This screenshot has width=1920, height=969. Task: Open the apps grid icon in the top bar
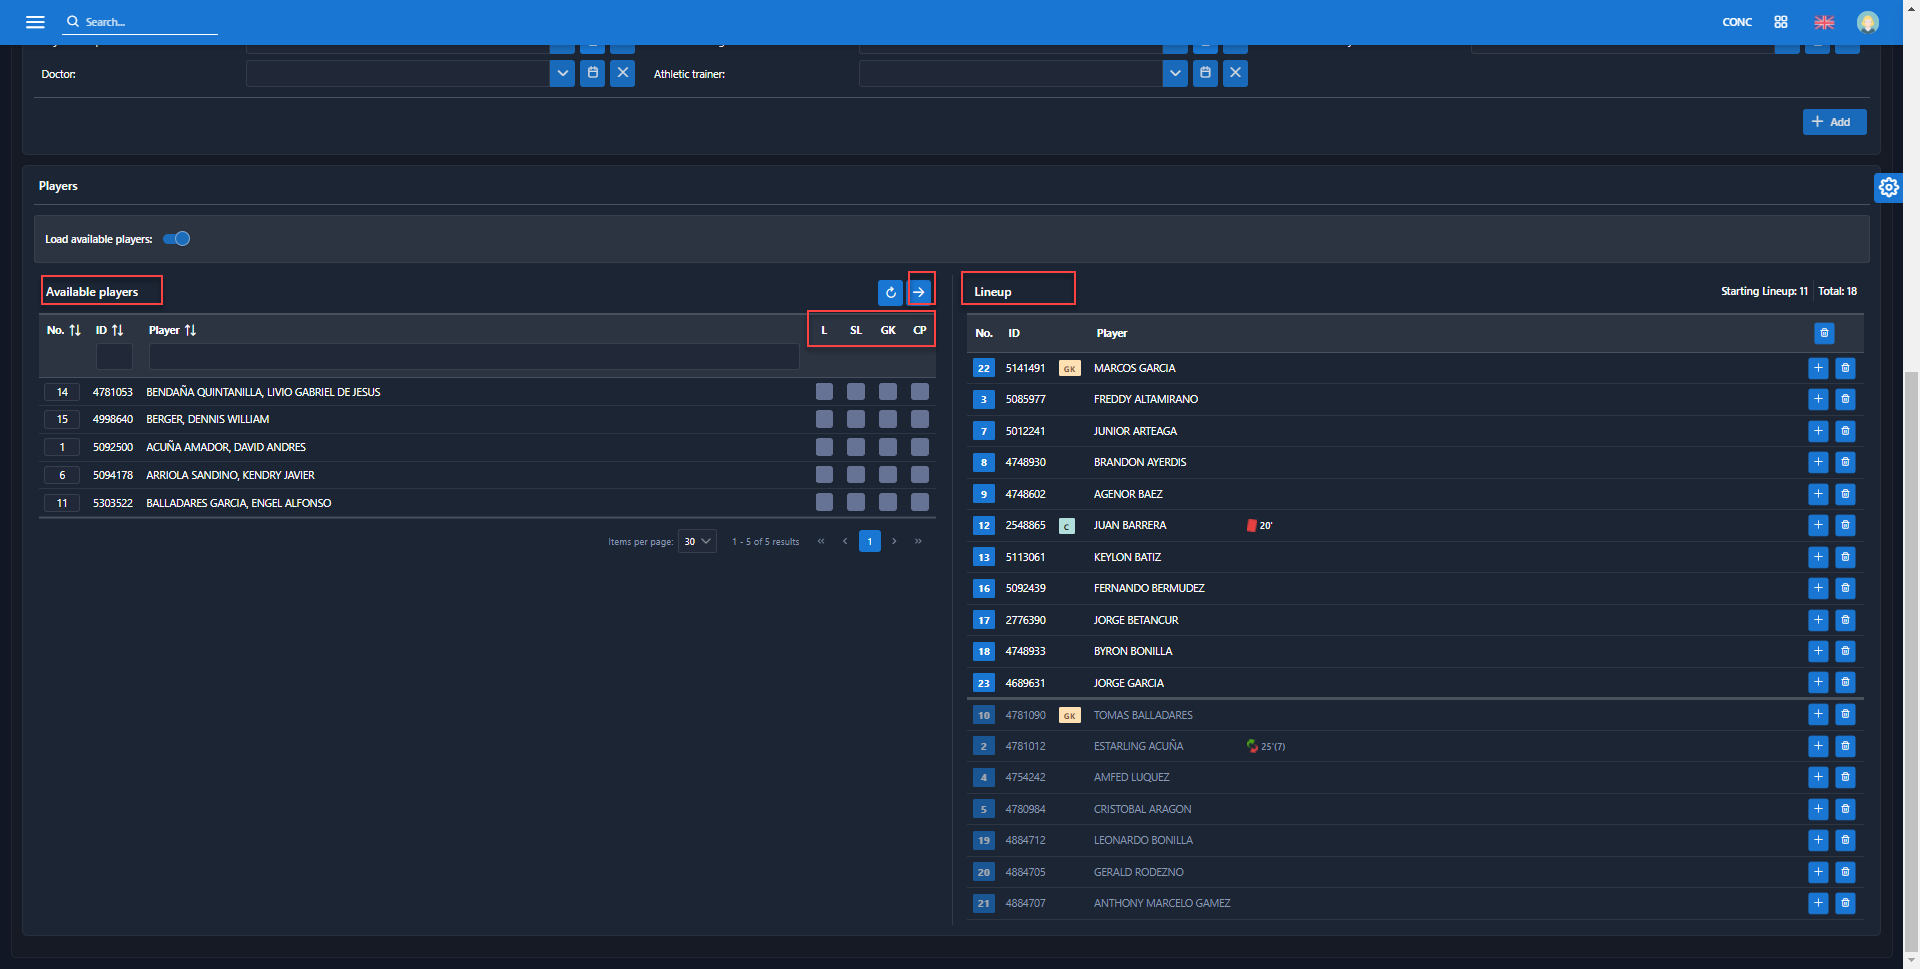(1781, 22)
